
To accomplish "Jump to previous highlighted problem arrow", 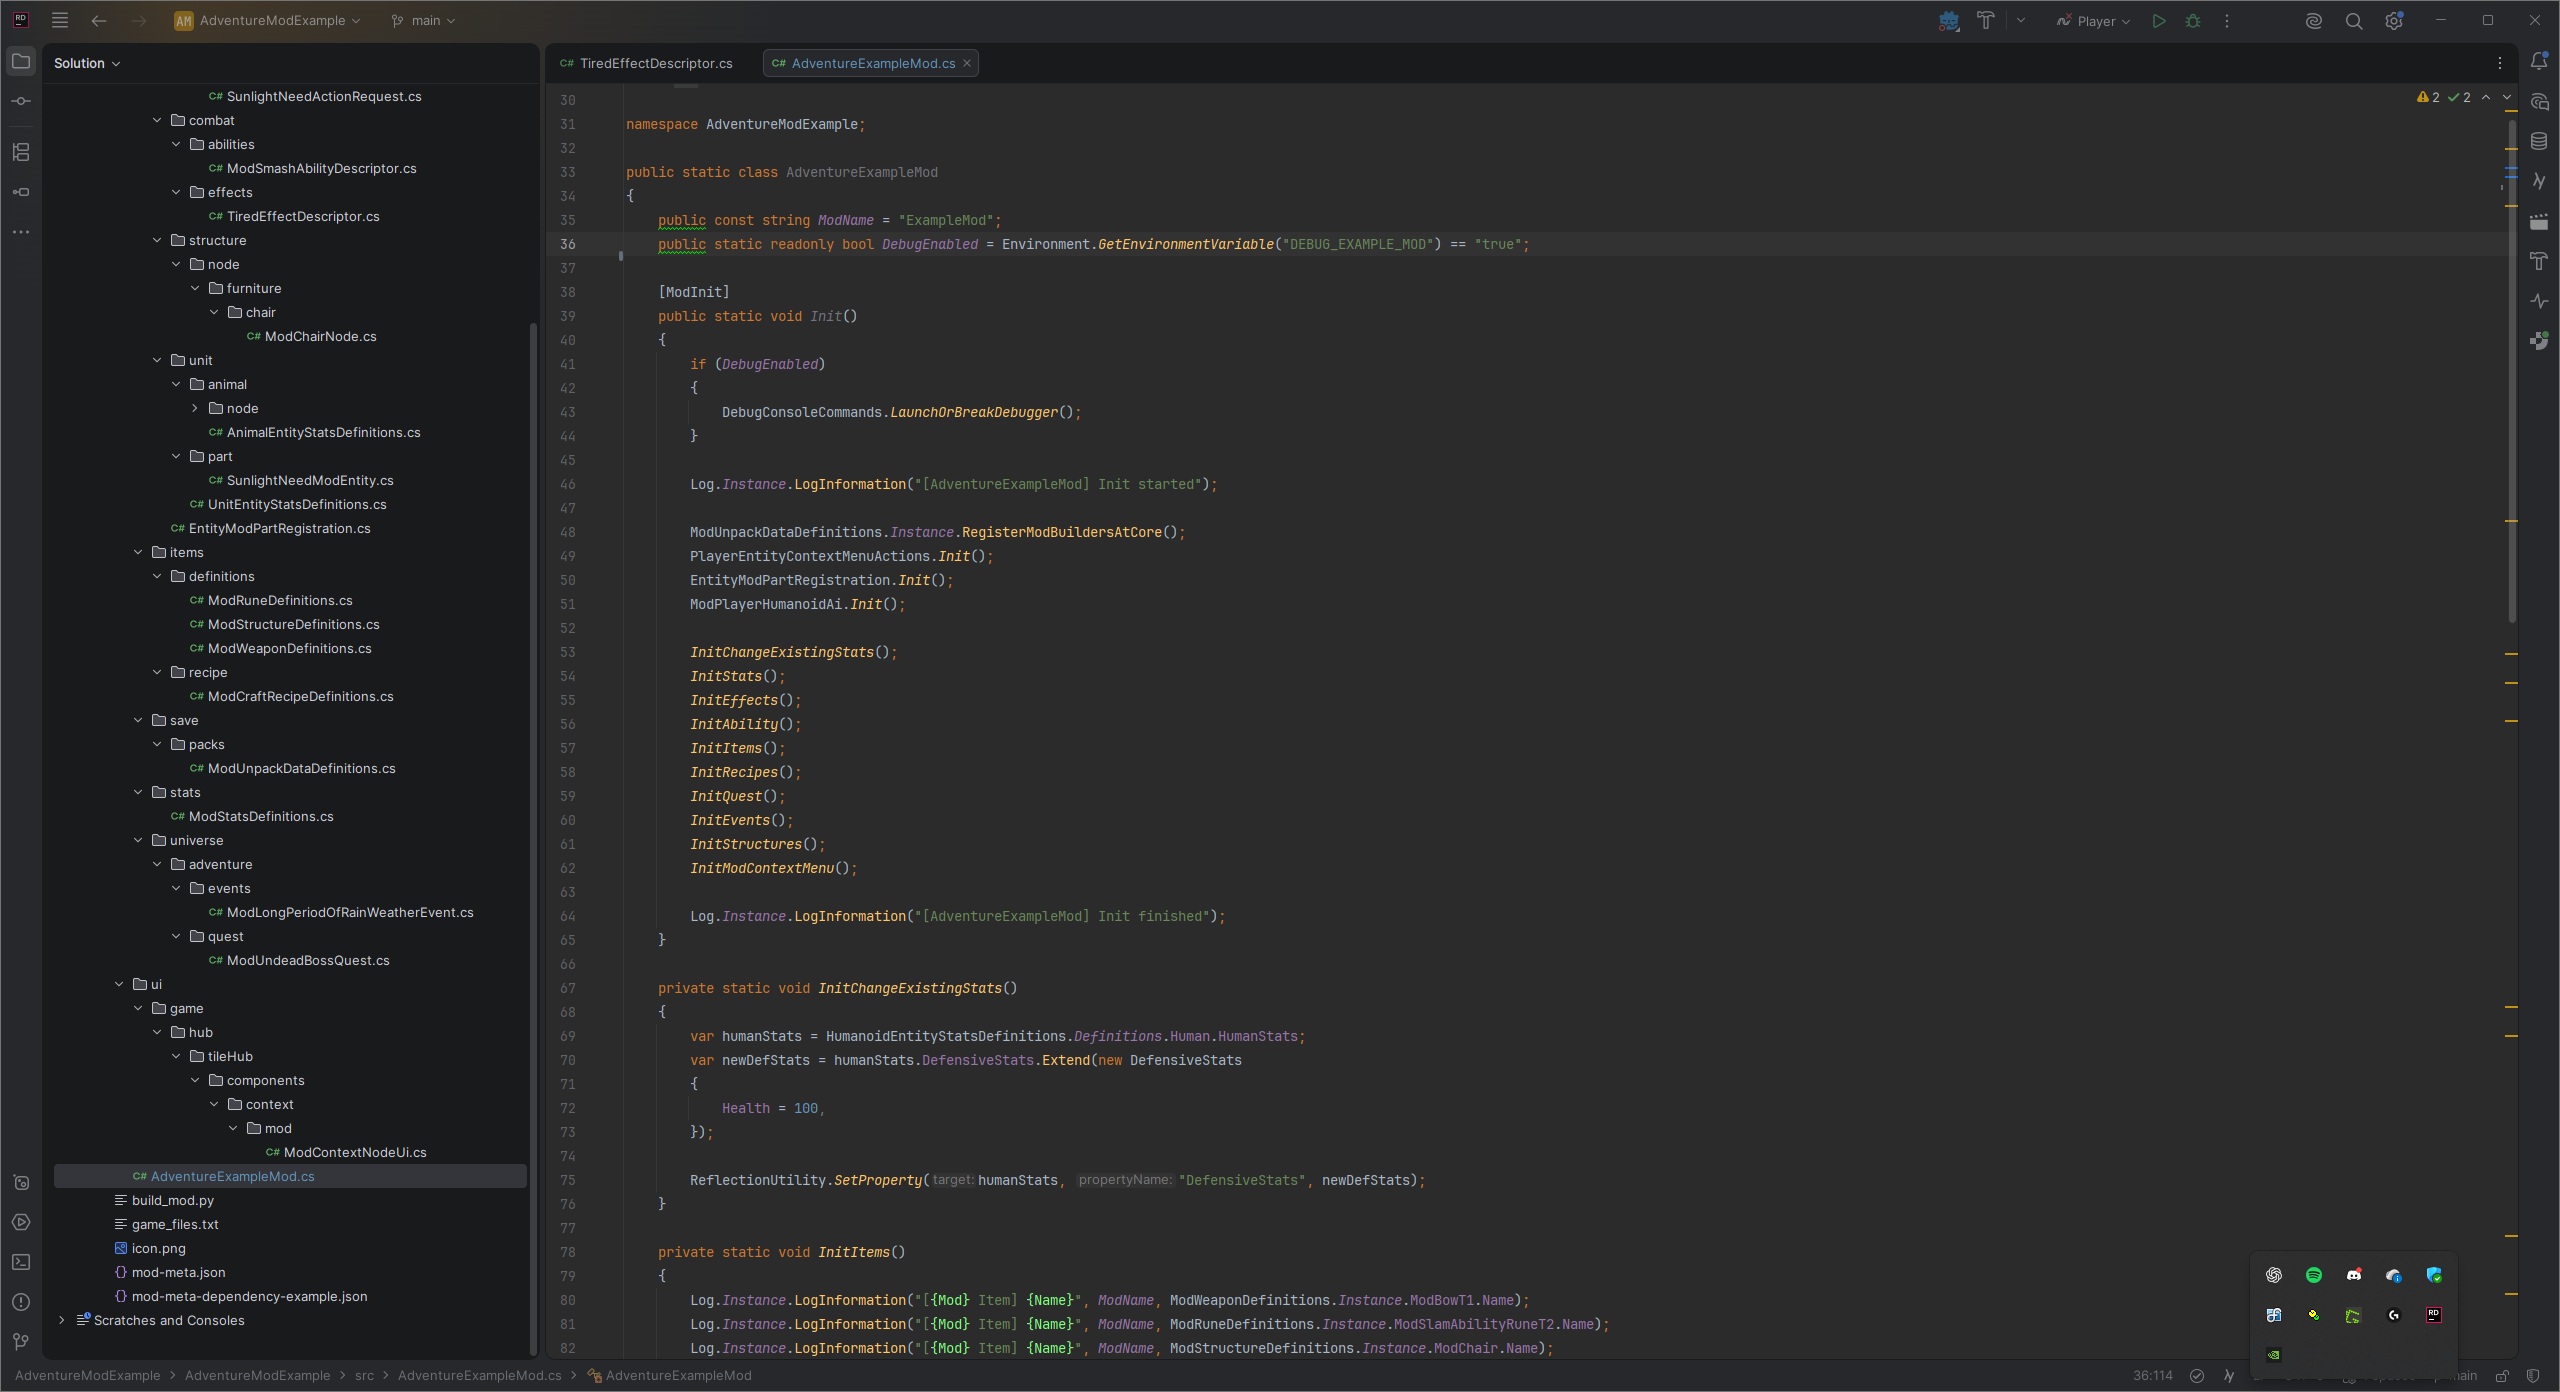I will pyautogui.click(x=2487, y=97).
